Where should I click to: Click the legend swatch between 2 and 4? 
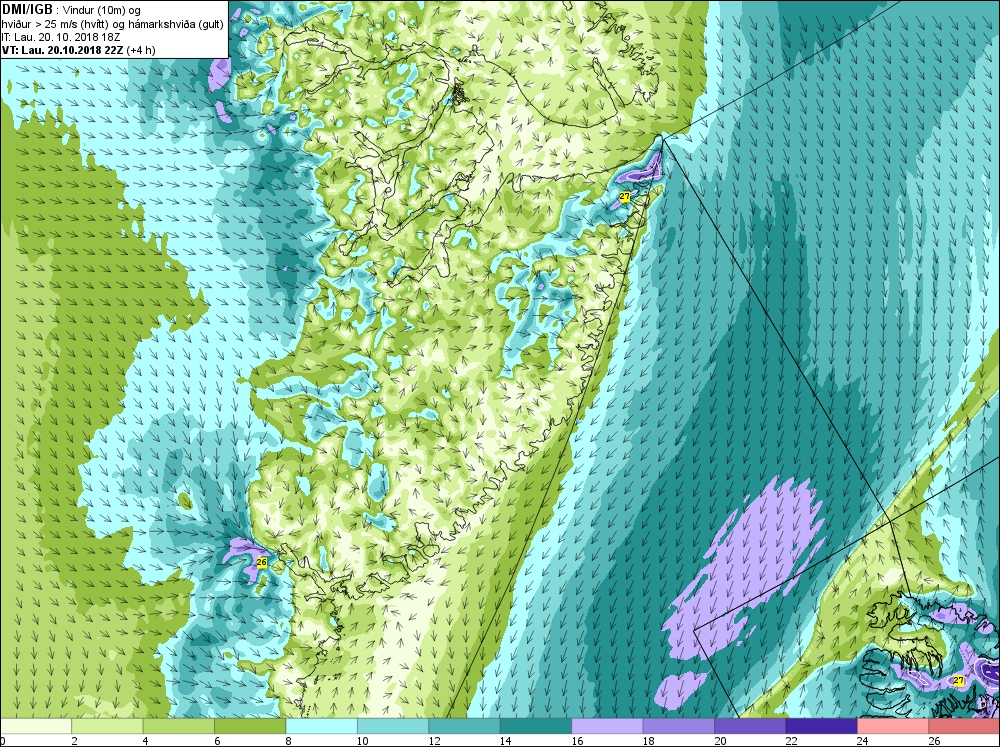tap(107, 726)
